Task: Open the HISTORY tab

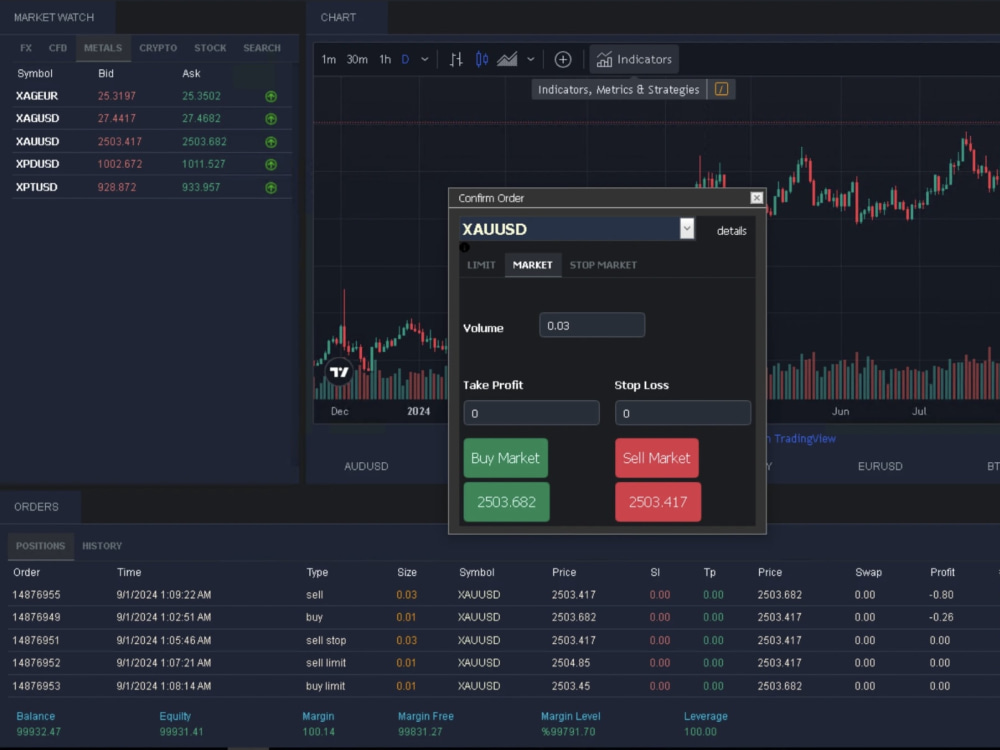Action: (x=102, y=546)
